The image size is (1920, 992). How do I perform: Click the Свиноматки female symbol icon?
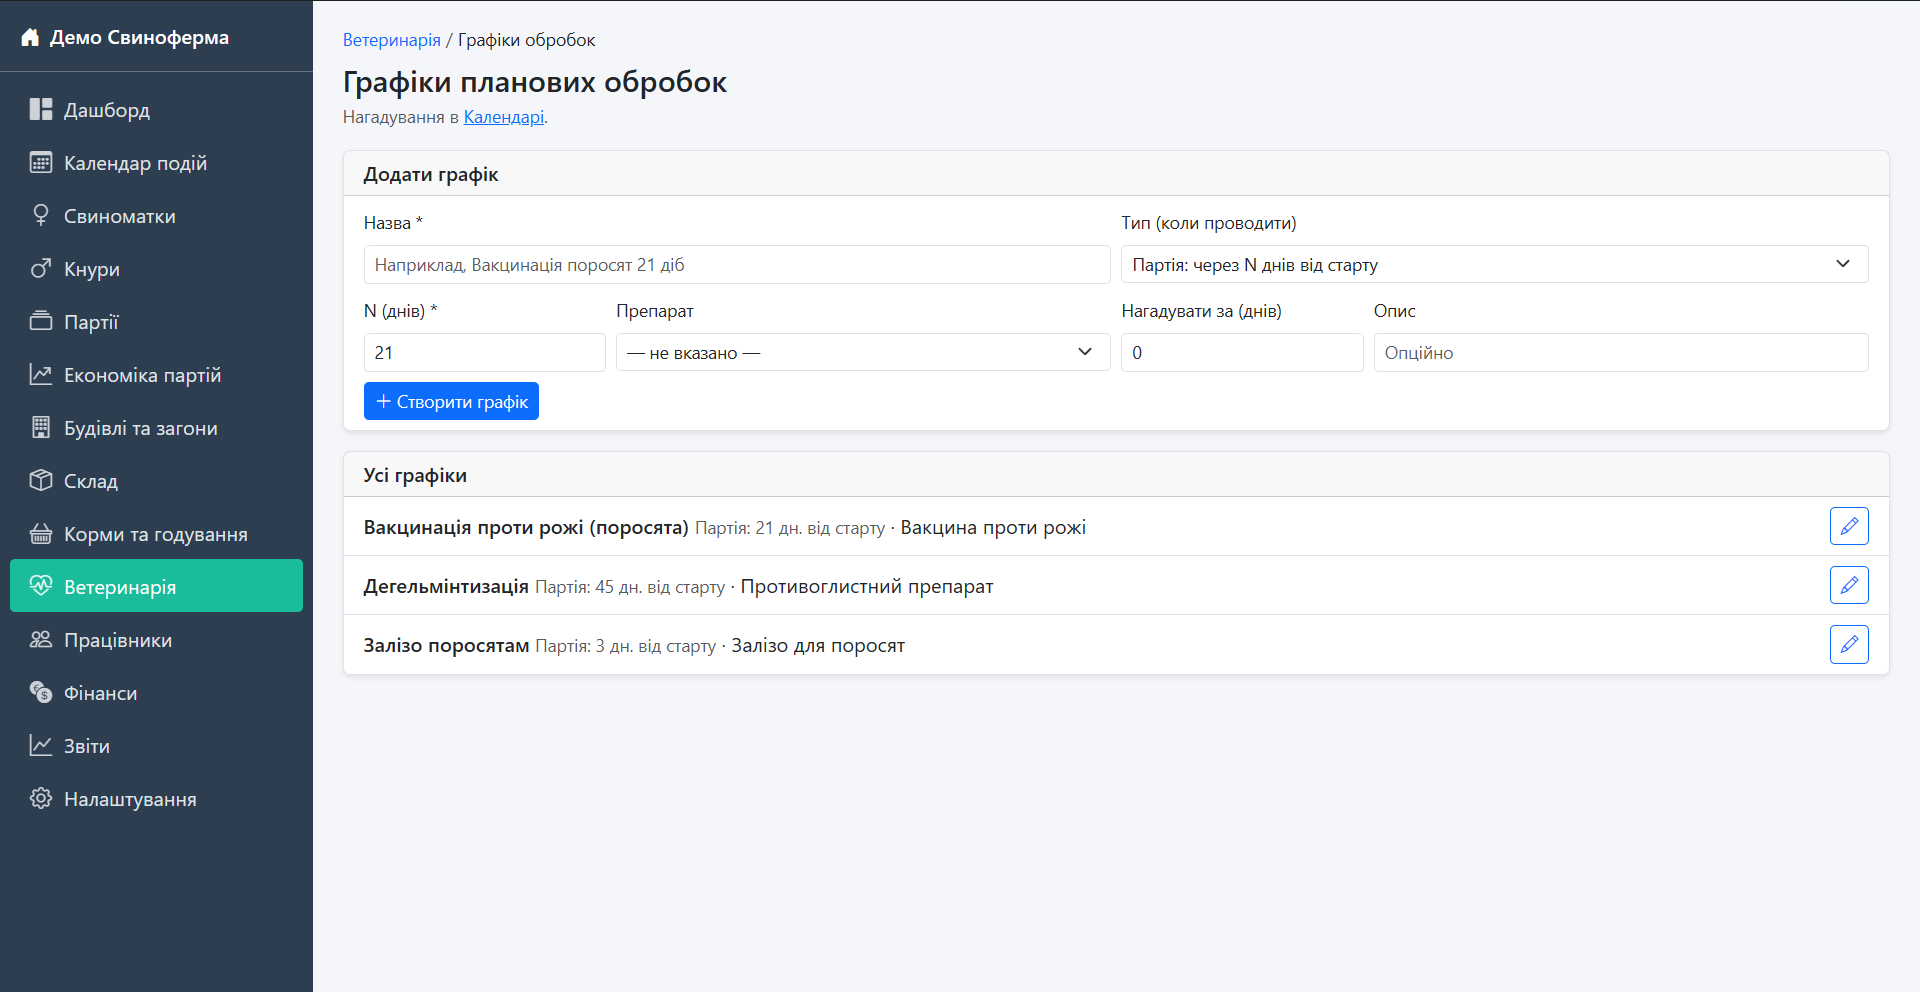[x=41, y=216]
